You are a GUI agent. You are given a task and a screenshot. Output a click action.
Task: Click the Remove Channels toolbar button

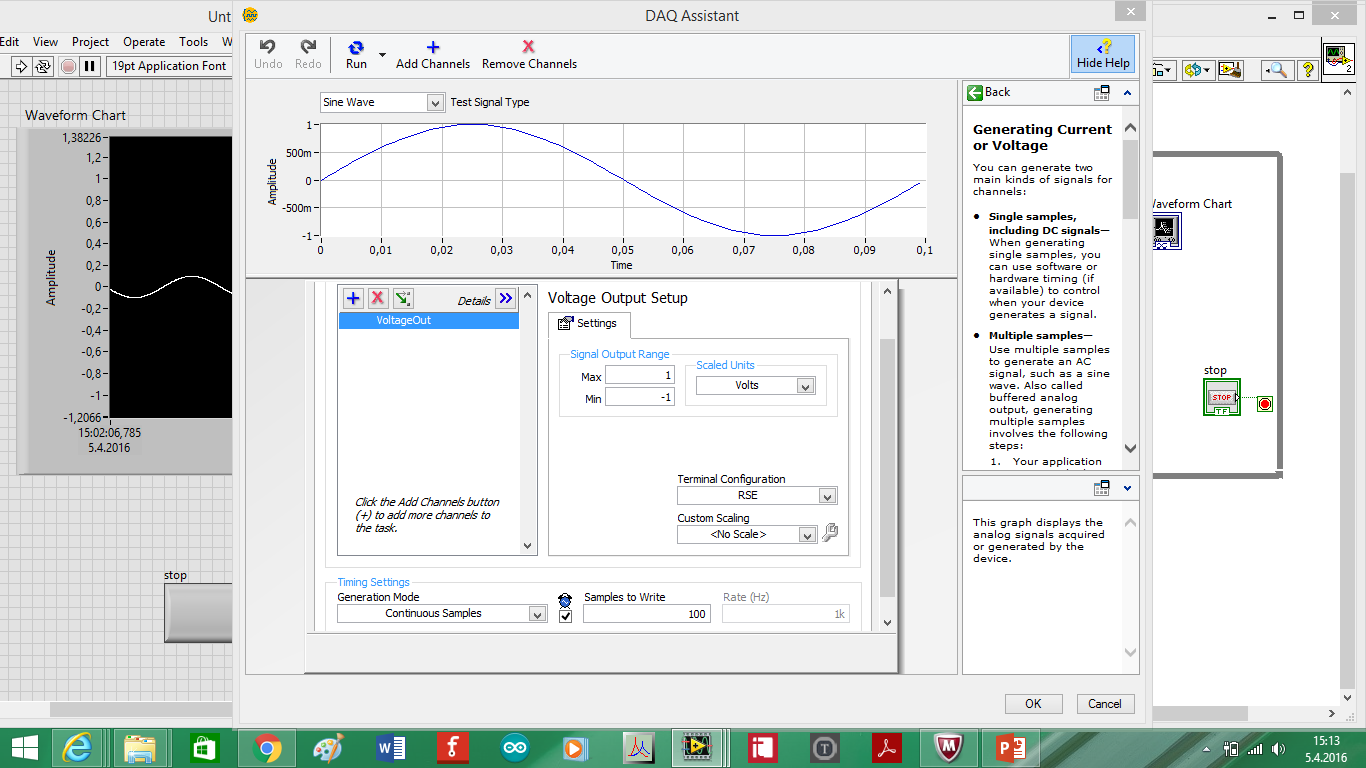(529, 54)
